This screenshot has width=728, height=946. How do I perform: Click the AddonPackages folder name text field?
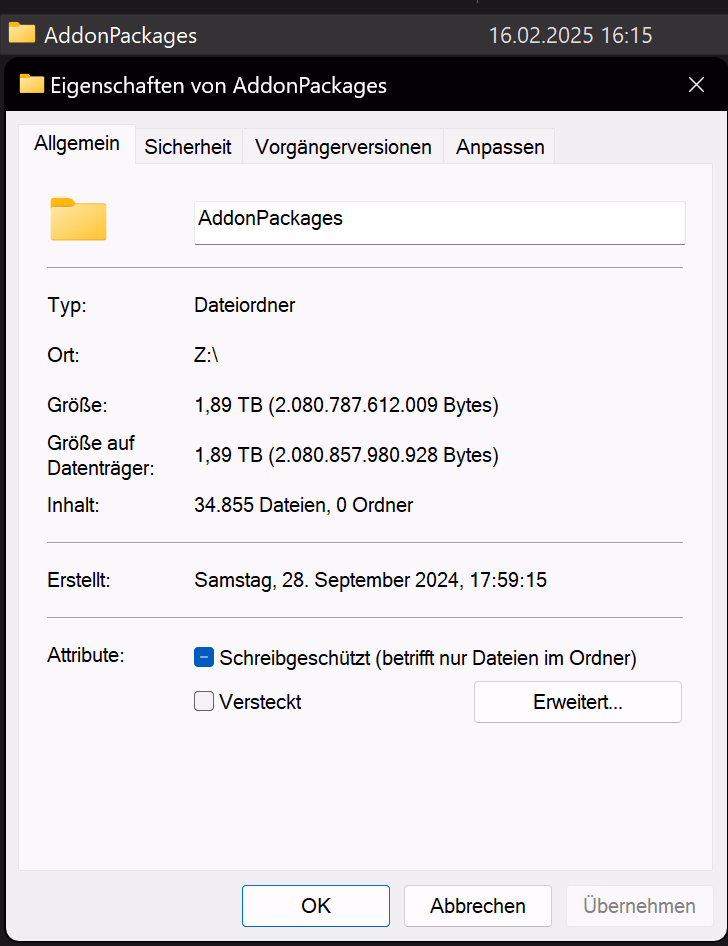pos(439,221)
